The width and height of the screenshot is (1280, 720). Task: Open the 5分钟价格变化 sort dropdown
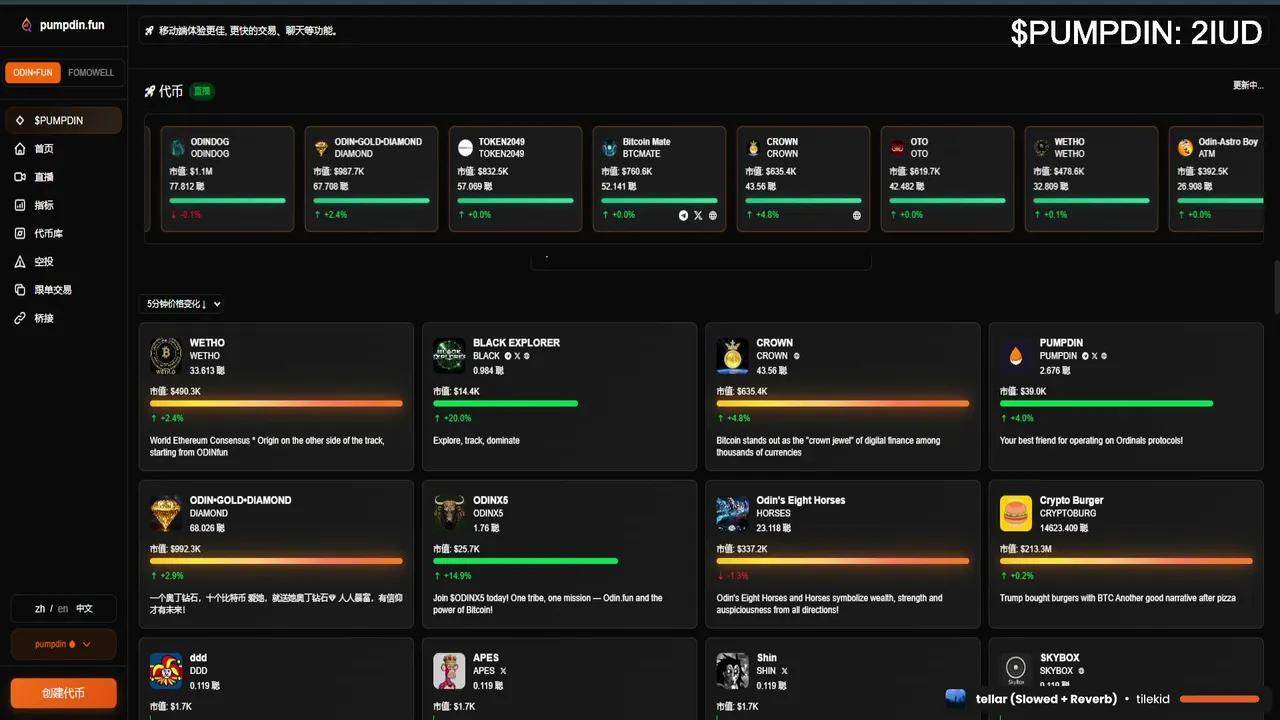pos(182,304)
